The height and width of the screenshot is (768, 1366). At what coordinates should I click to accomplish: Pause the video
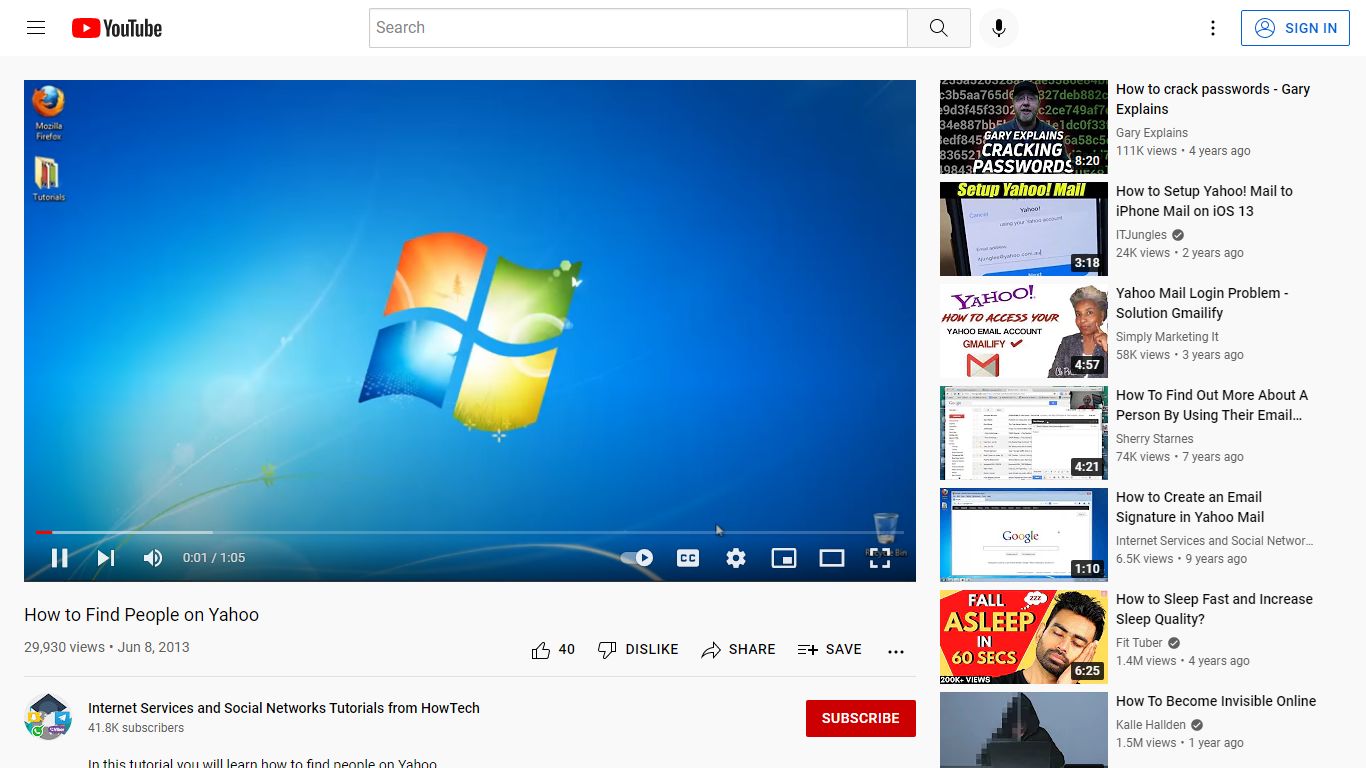[60, 558]
